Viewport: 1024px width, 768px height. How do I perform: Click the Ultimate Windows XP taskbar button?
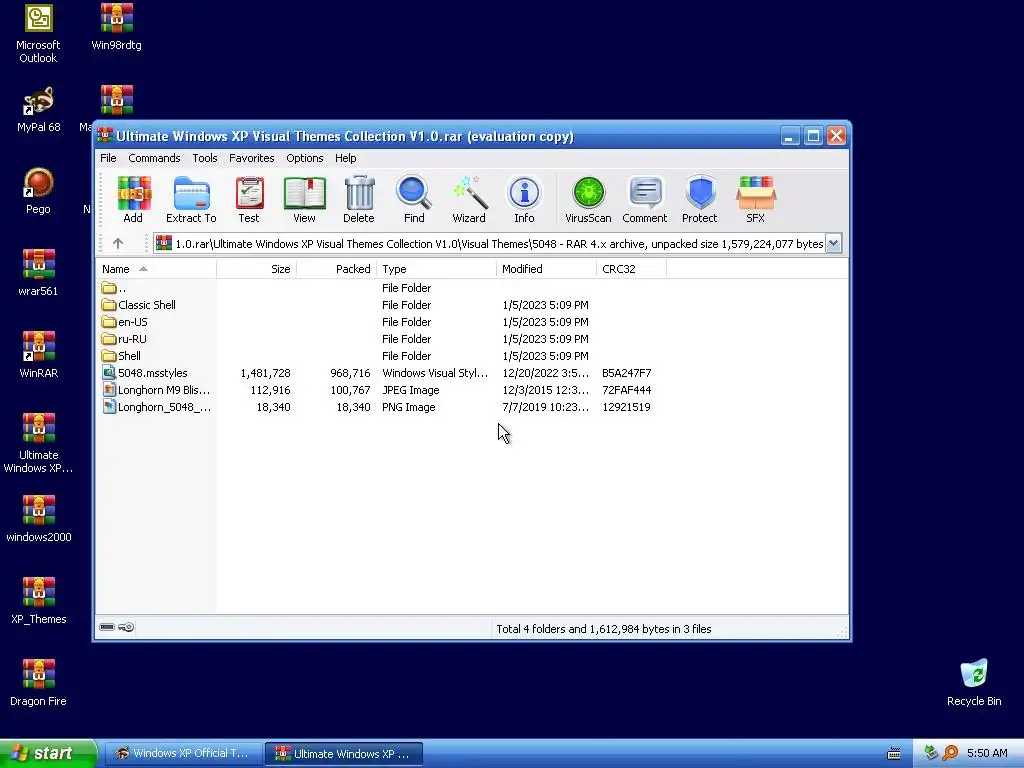344,754
